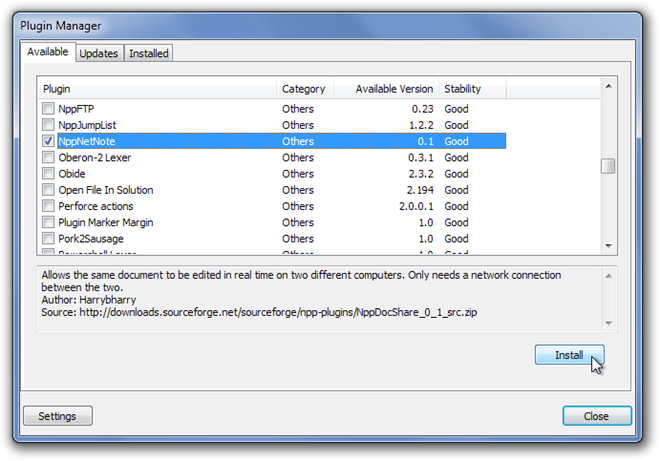Select the NppFTP row name

76,109
